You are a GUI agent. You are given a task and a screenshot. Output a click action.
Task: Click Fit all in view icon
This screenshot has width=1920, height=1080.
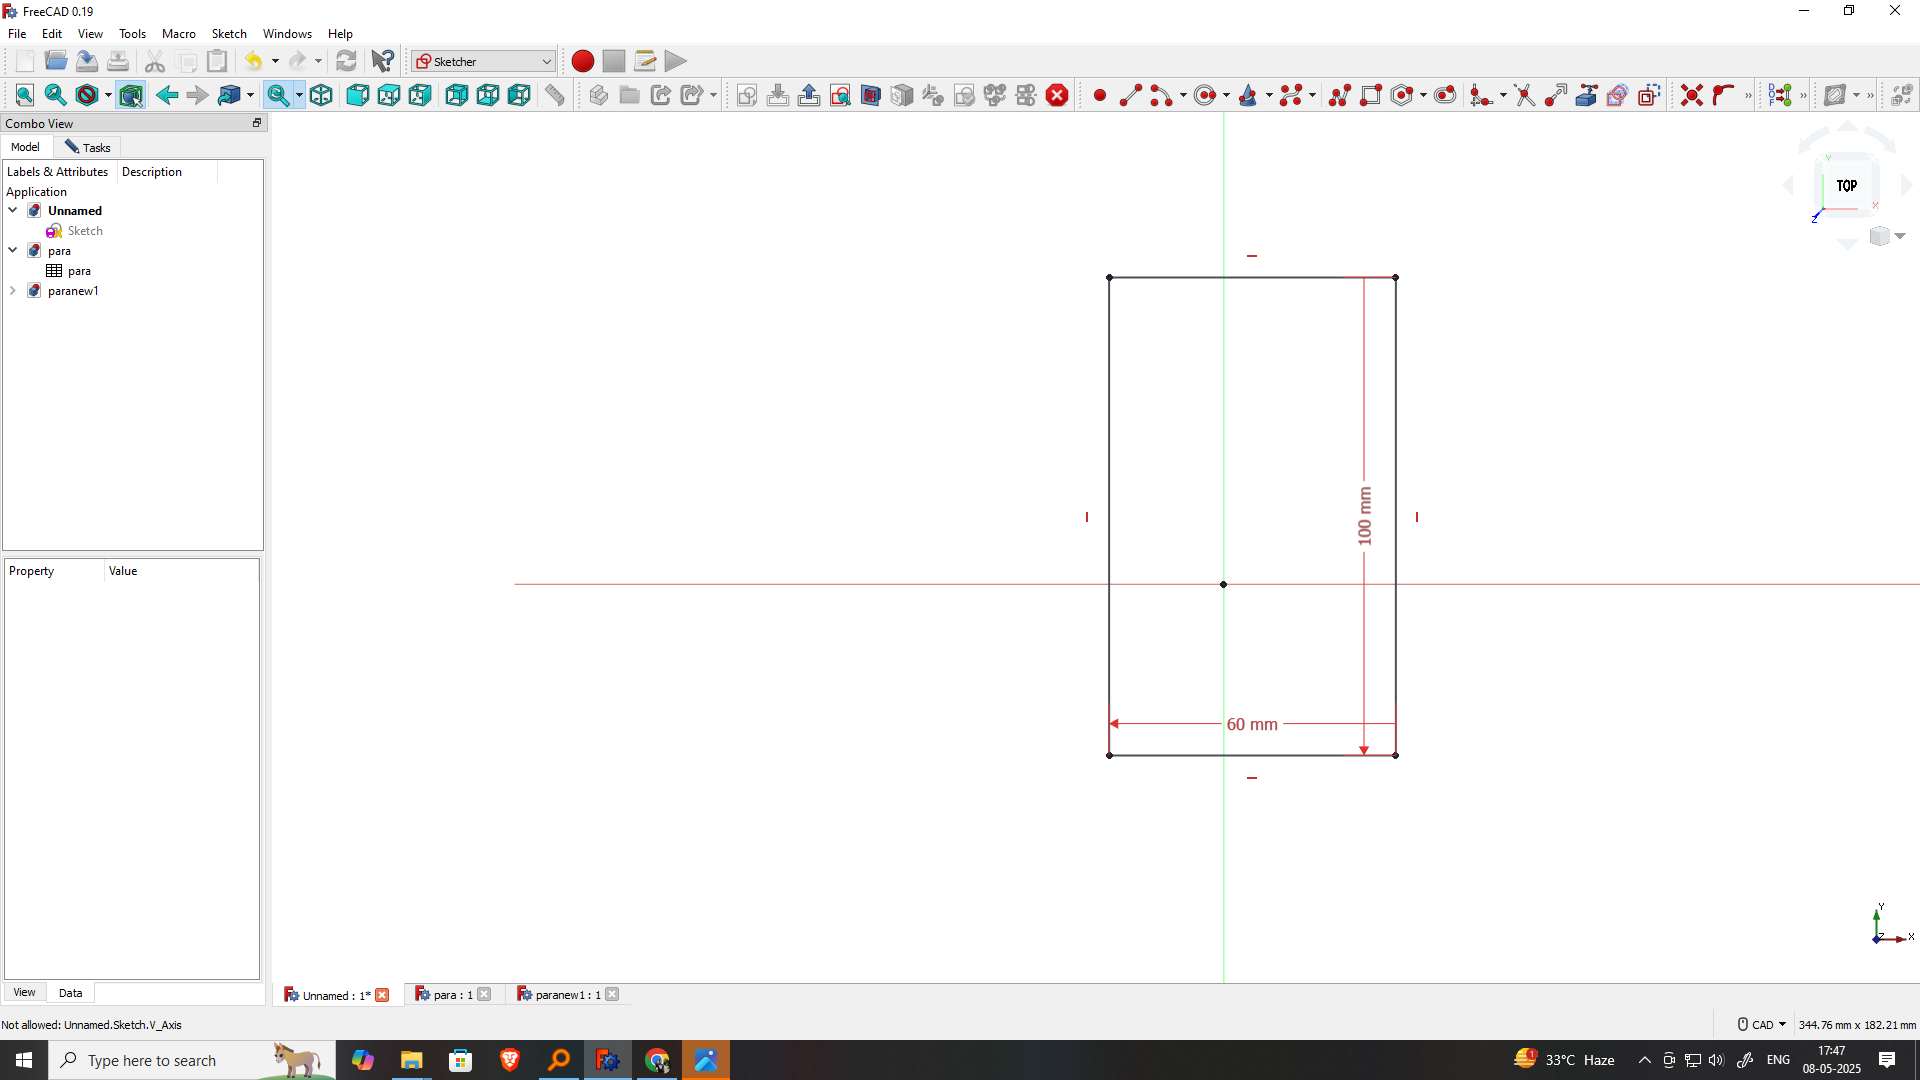[25, 96]
